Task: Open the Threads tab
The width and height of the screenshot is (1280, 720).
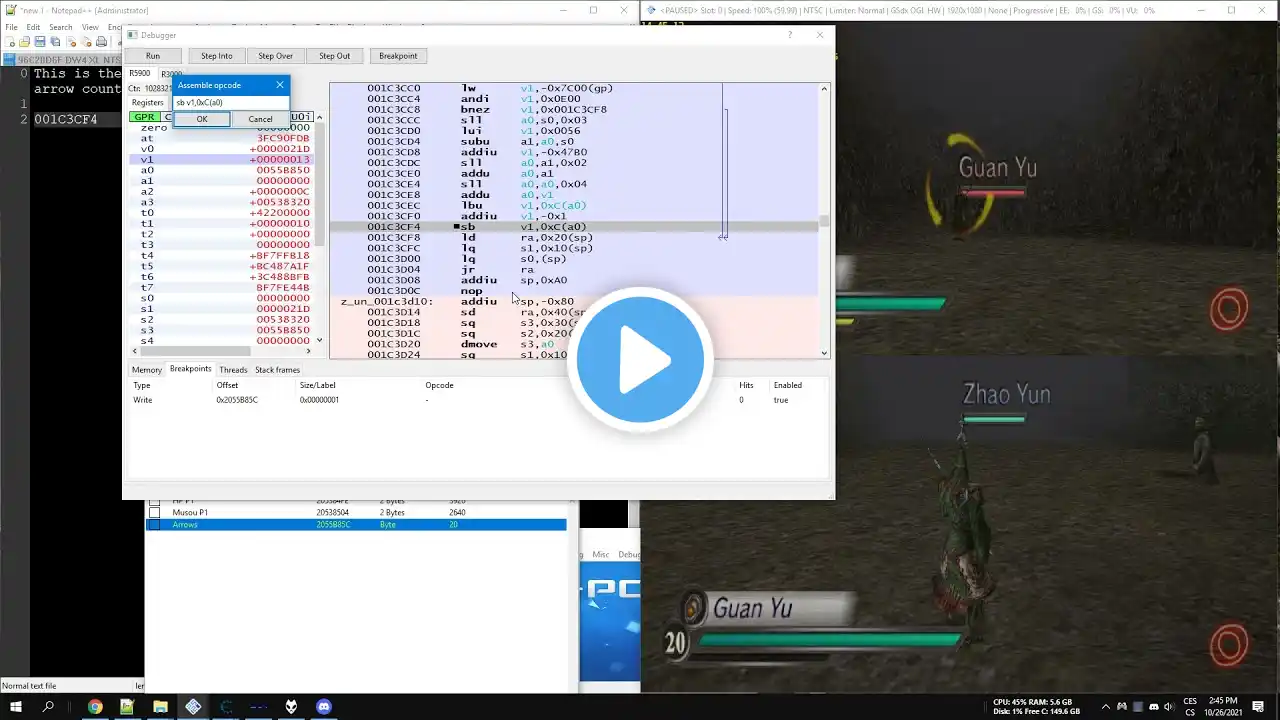Action: click(x=233, y=370)
